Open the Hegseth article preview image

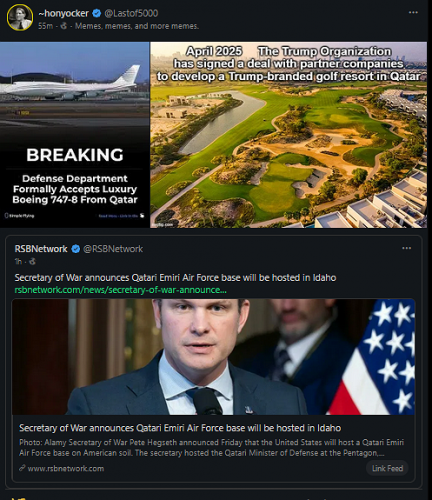click(213, 357)
